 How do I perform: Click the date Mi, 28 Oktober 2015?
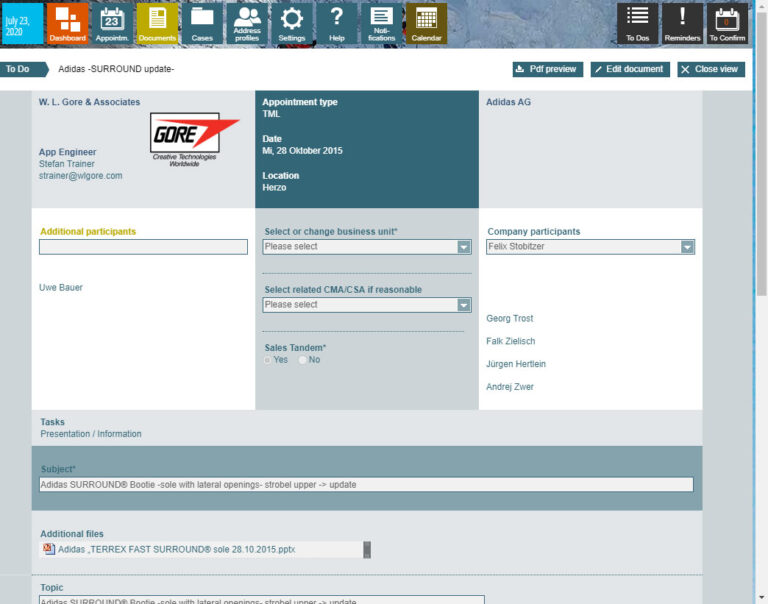(302, 150)
